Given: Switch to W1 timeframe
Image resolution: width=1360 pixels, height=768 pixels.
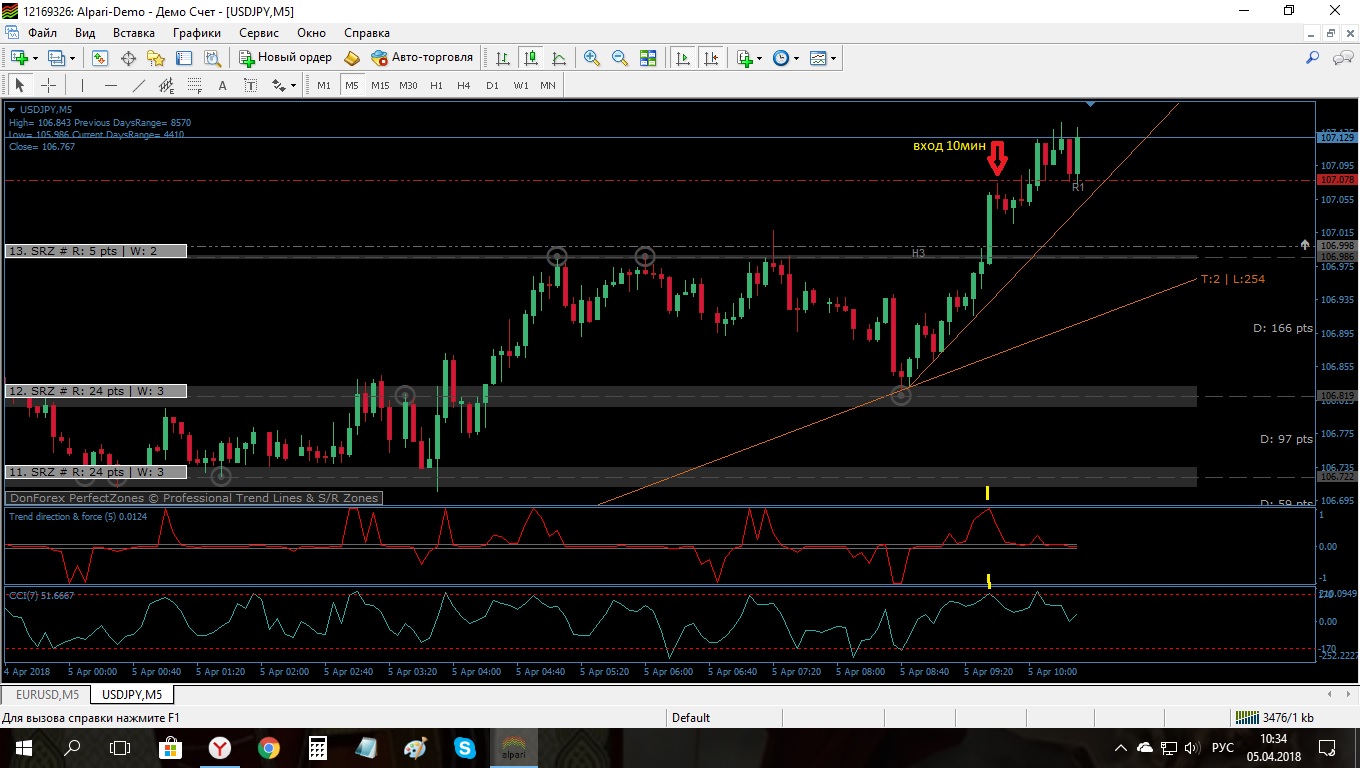Looking at the screenshot, I should (x=521, y=85).
